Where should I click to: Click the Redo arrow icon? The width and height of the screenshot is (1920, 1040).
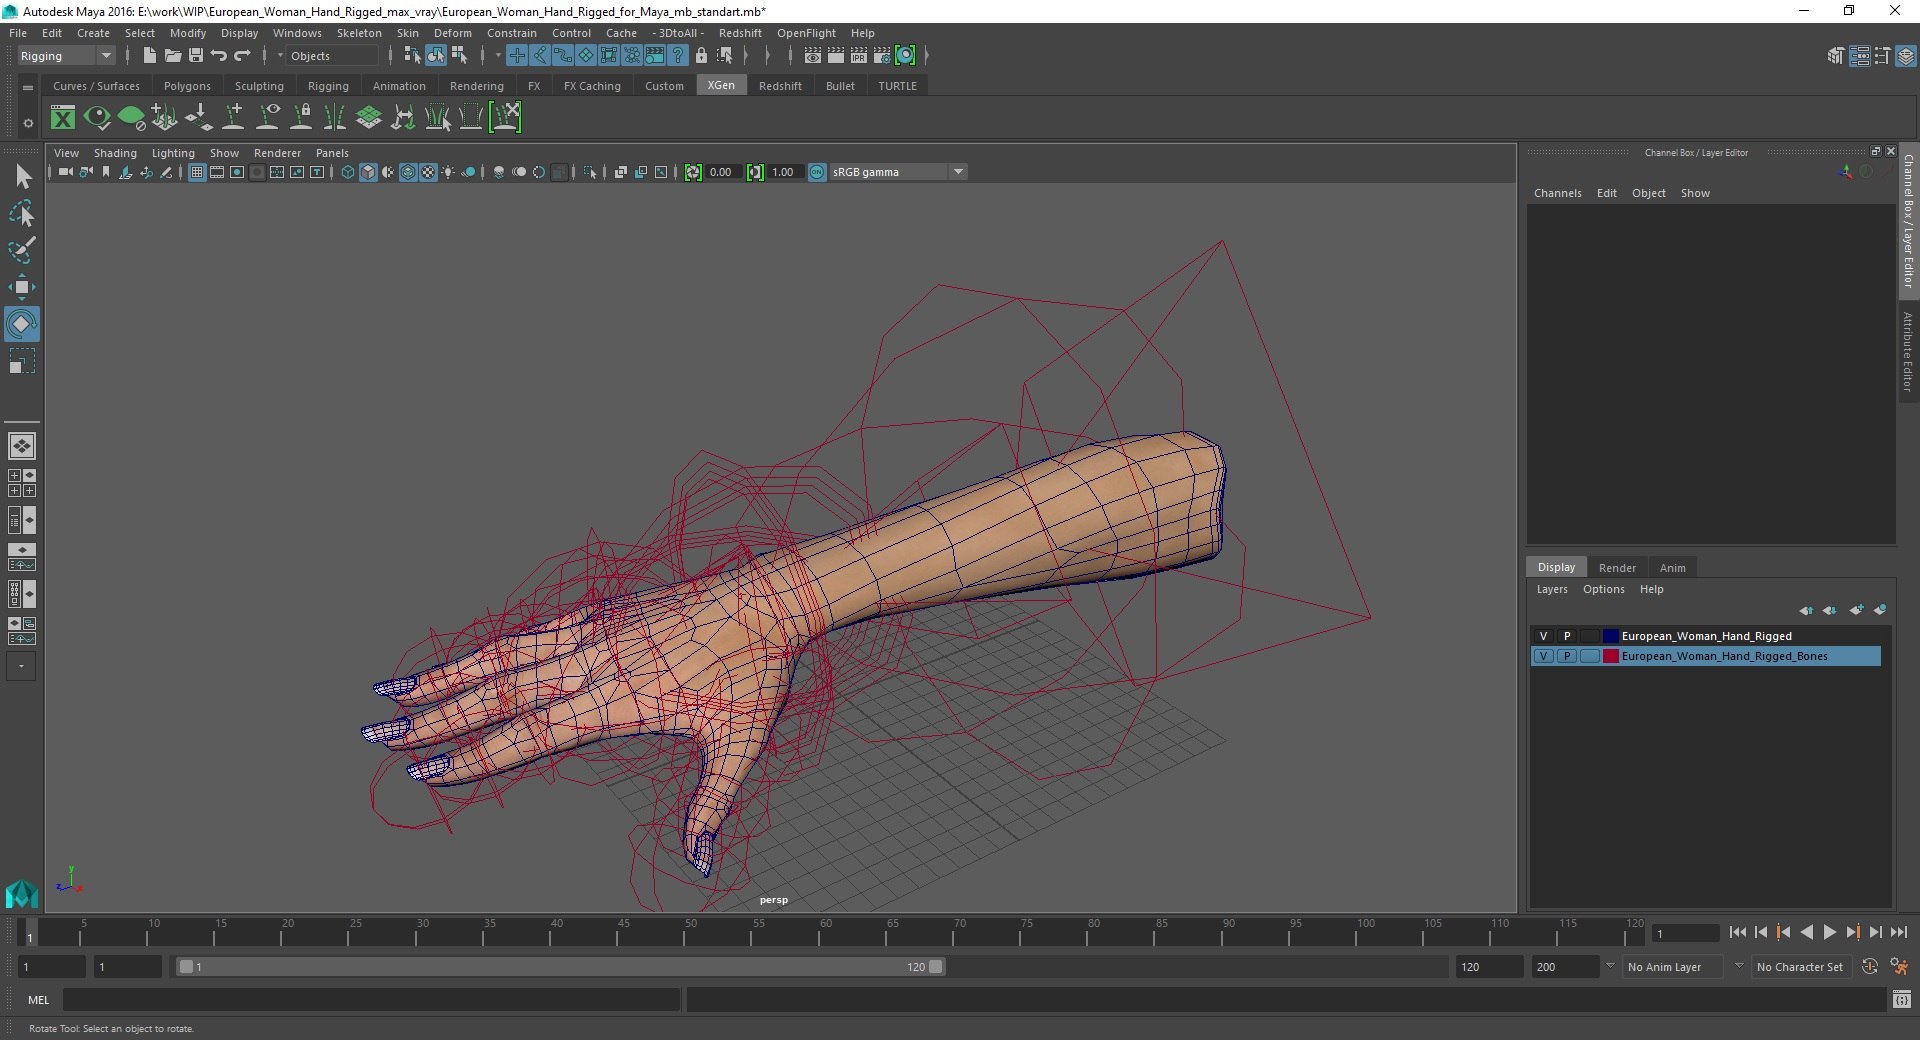click(x=242, y=56)
